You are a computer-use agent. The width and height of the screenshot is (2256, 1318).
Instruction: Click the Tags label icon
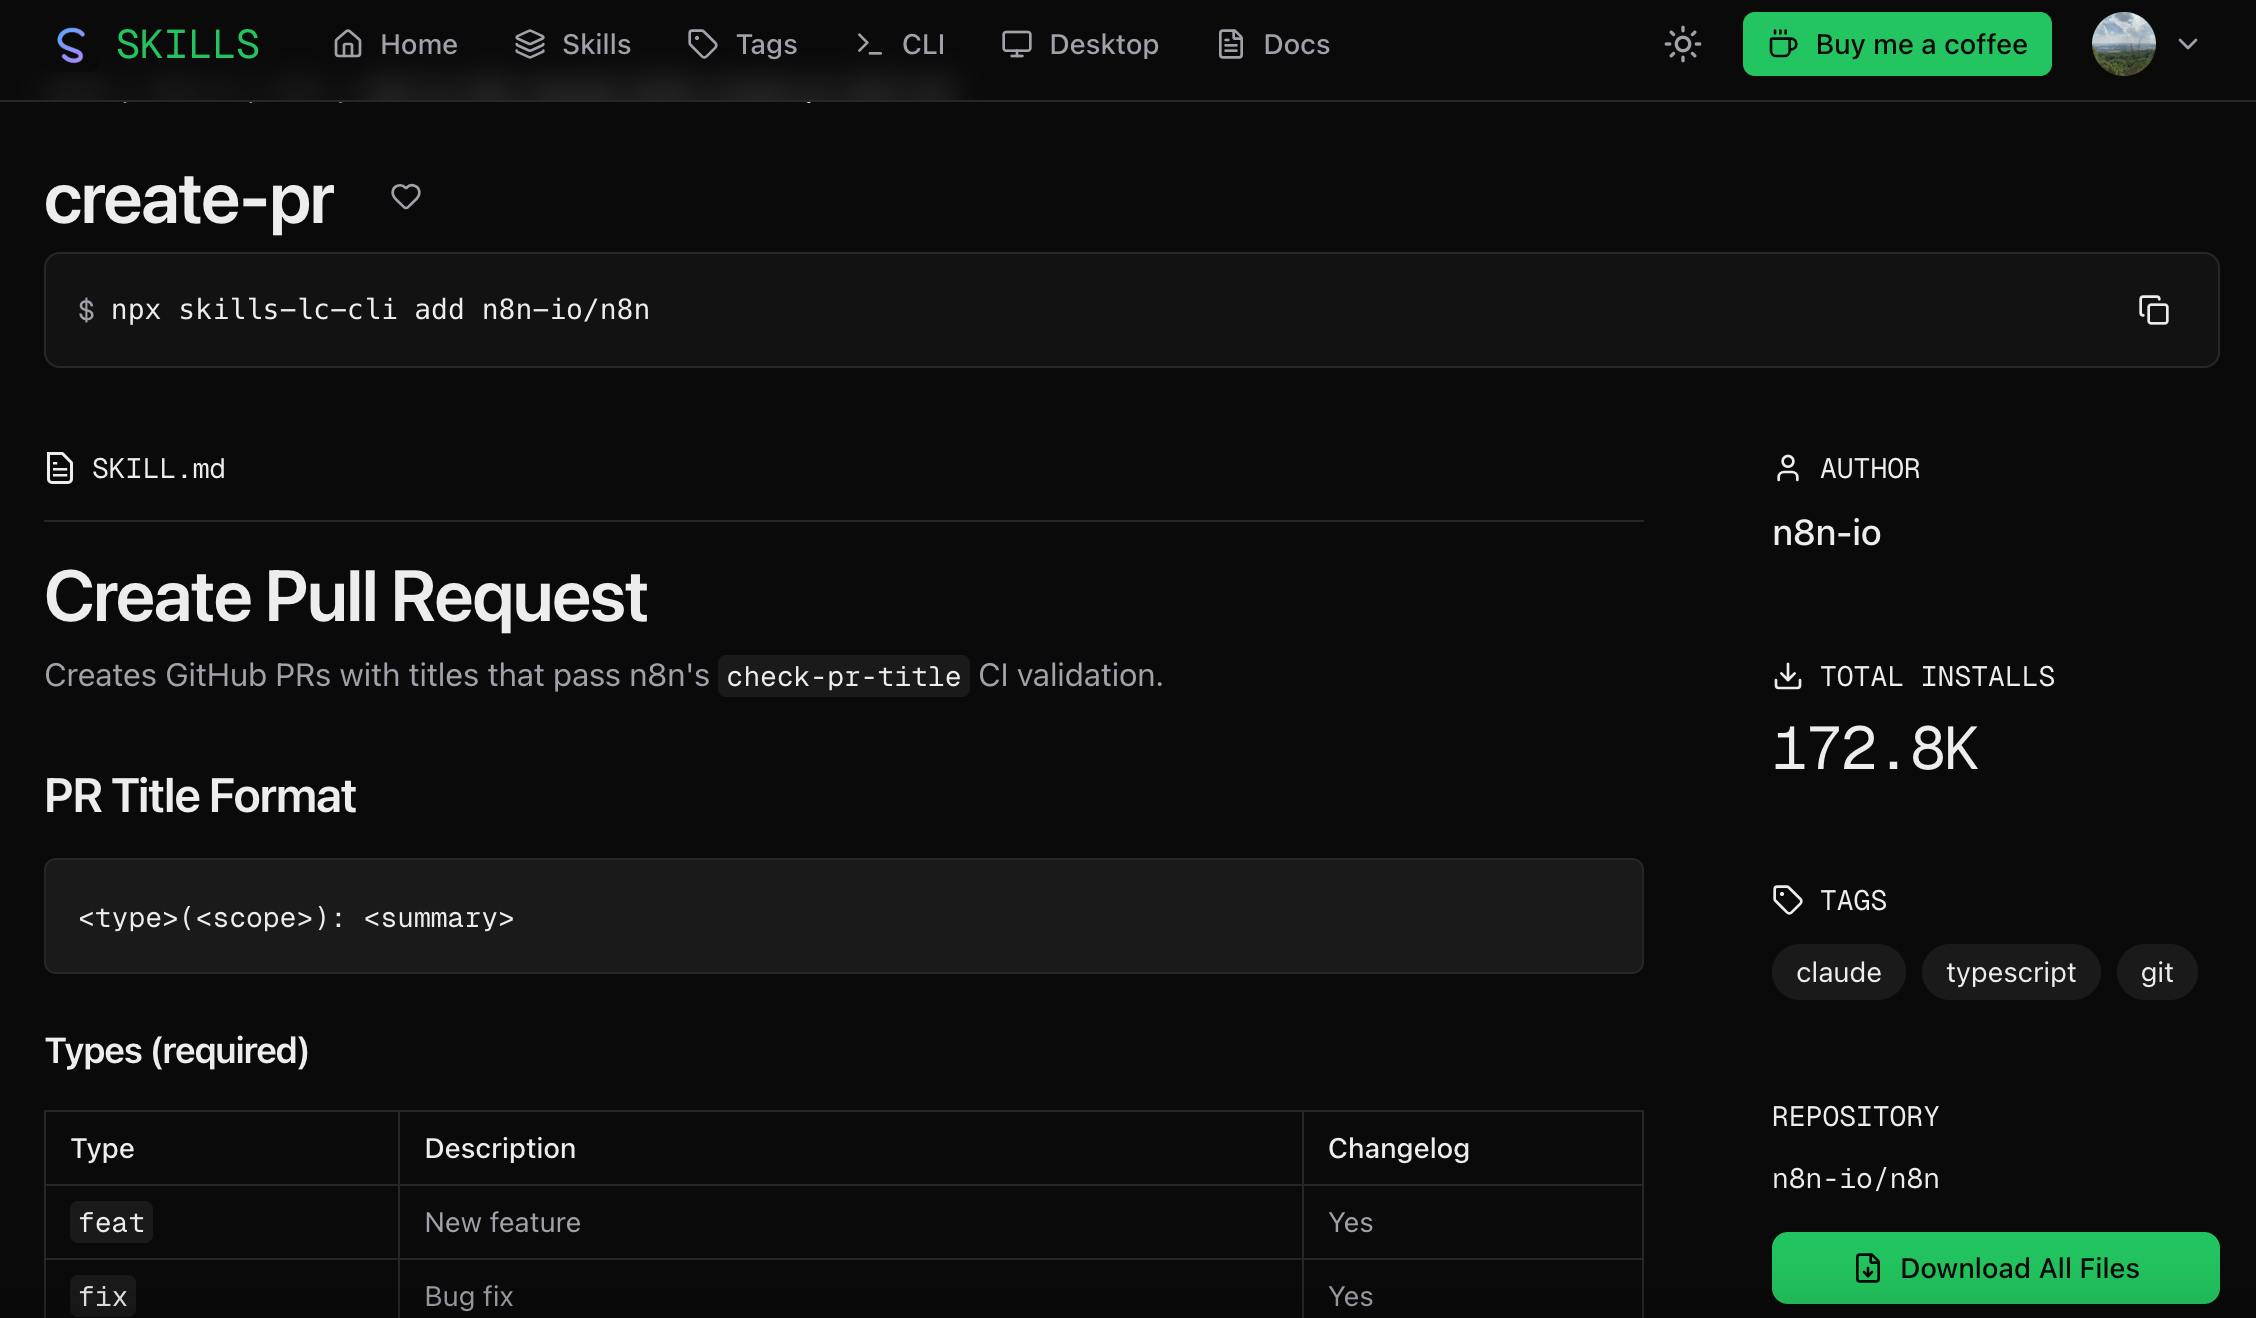(x=702, y=44)
